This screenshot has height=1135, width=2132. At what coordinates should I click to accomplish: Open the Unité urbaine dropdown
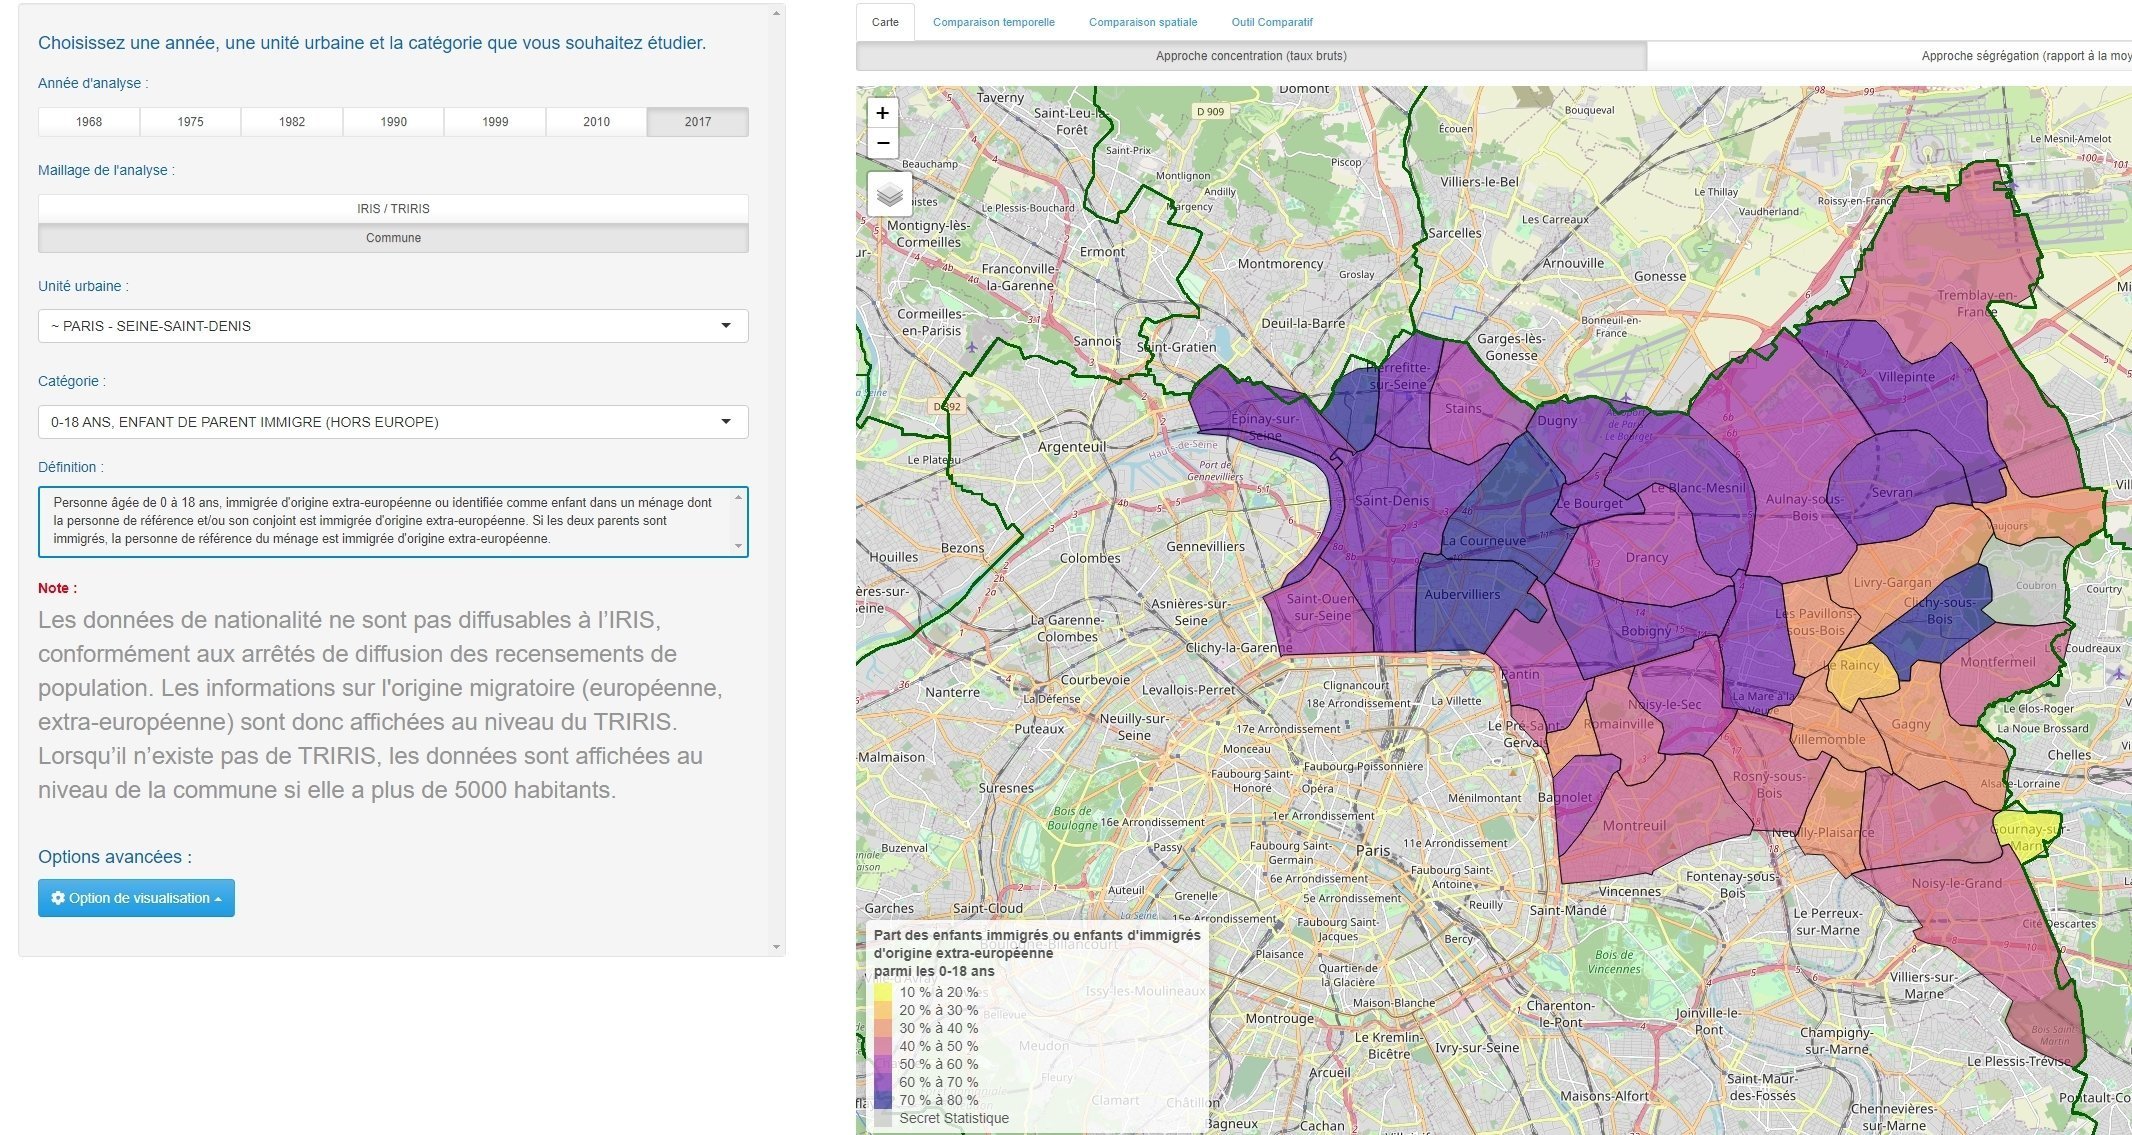[x=393, y=326]
